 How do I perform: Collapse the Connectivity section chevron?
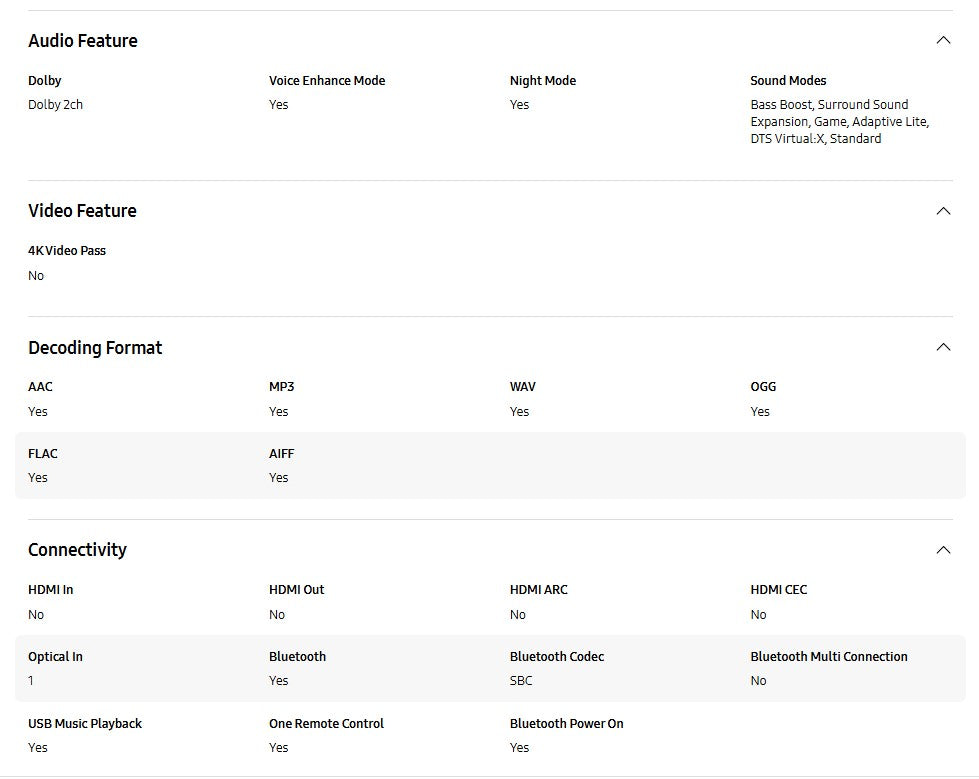point(942,550)
